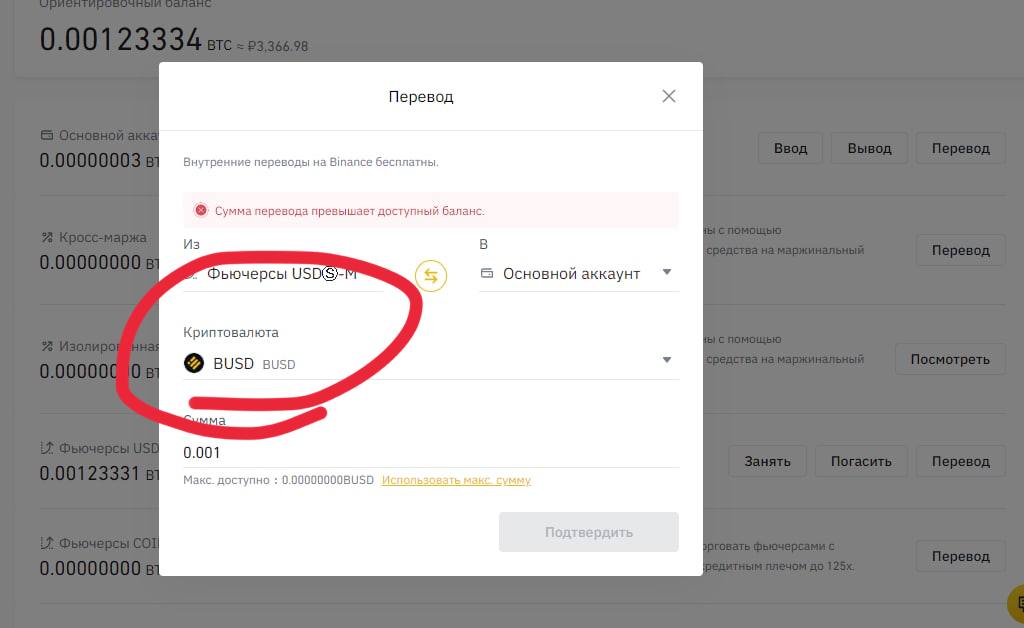Click the Изолированная маржа icon in background
This screenshot has width=1024, height=628.
click(x=47, y=347)
